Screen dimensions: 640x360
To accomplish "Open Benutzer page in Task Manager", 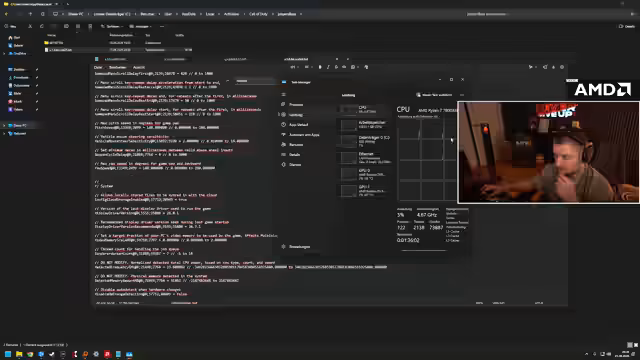I will point(296,144).
